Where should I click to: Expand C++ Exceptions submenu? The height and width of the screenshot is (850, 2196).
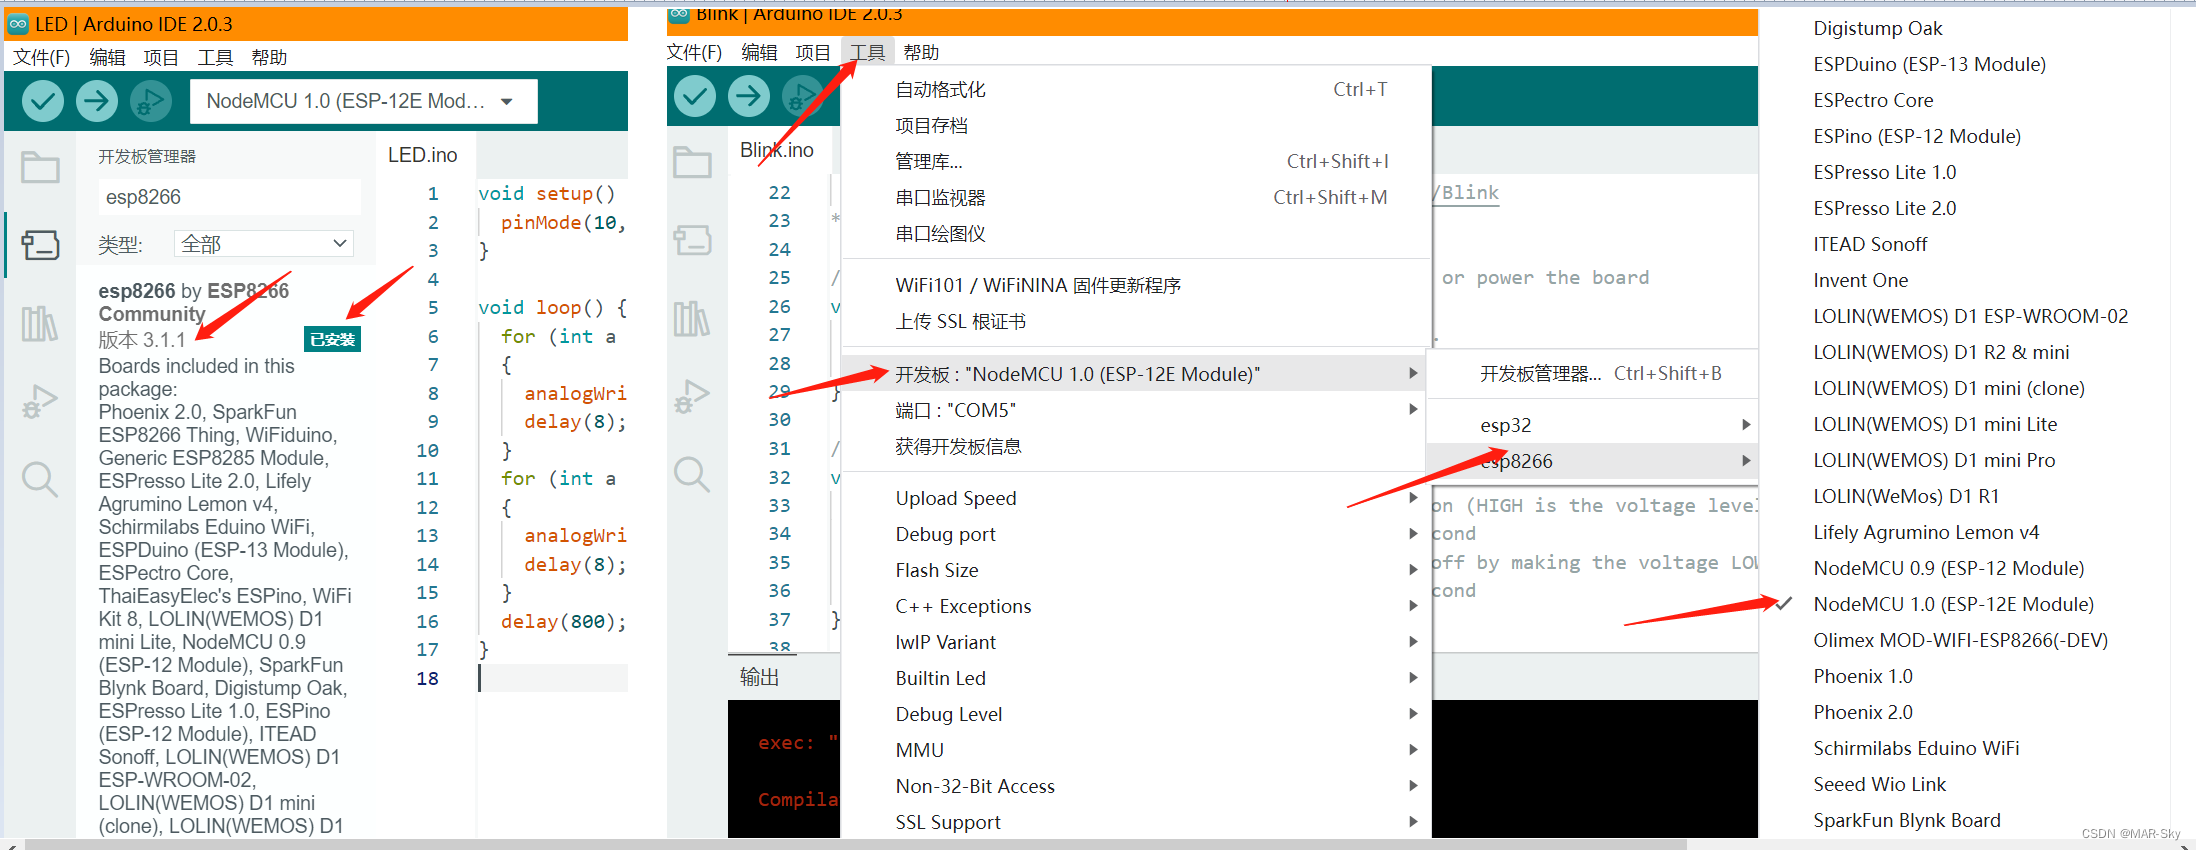(x=1137, y=606)
